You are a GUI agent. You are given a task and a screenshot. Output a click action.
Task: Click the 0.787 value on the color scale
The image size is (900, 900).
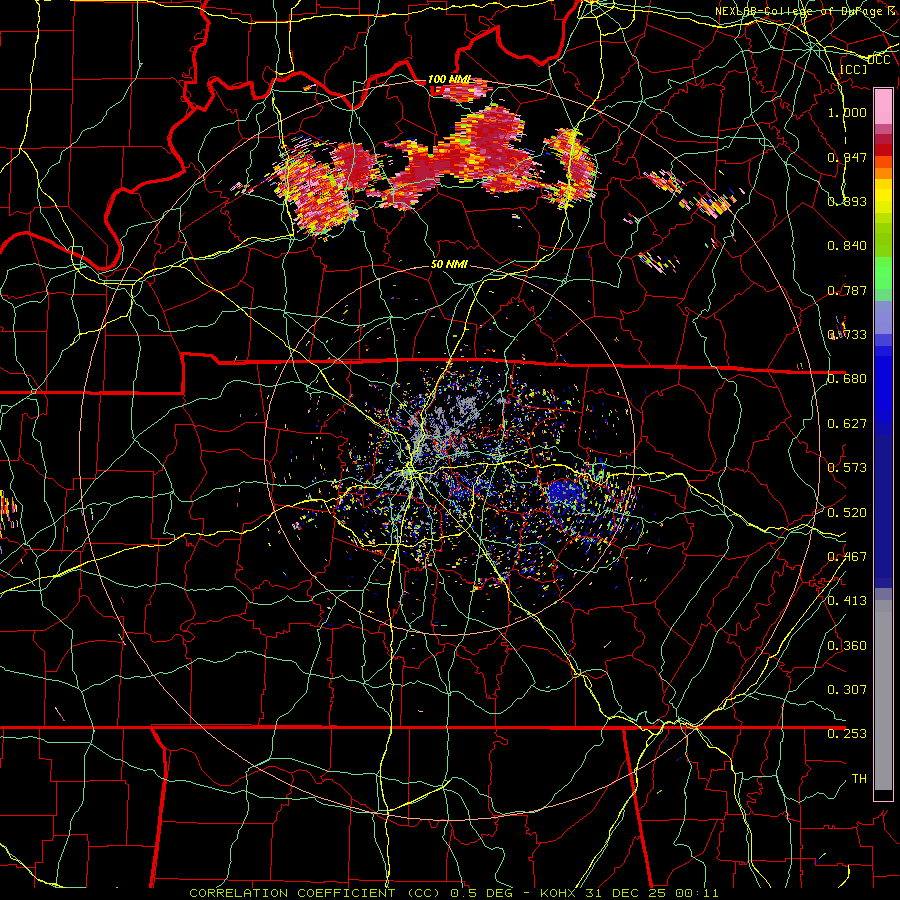click(x=847, y=290)
